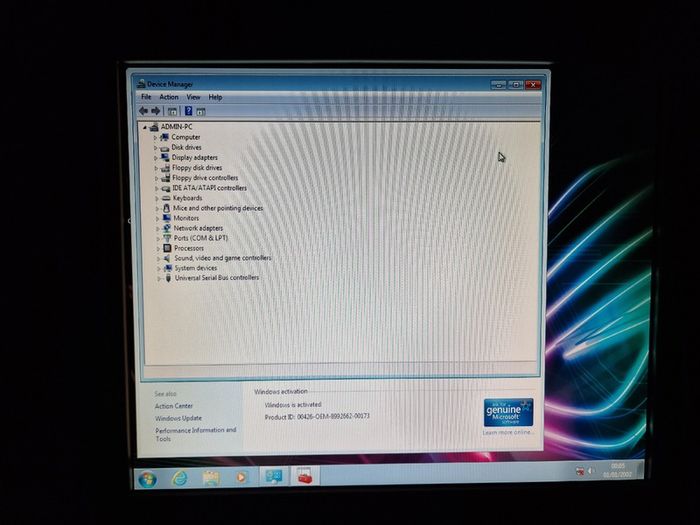Click the toolbar icon right of the Help icon
Image resolution: width=700 pixels, height=525 pixels.
pyautogui.click(x=201, y=112)
